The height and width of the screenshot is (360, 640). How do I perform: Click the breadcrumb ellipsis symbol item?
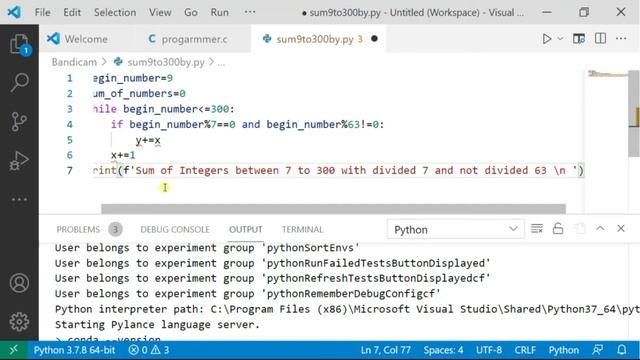point(221,62)
